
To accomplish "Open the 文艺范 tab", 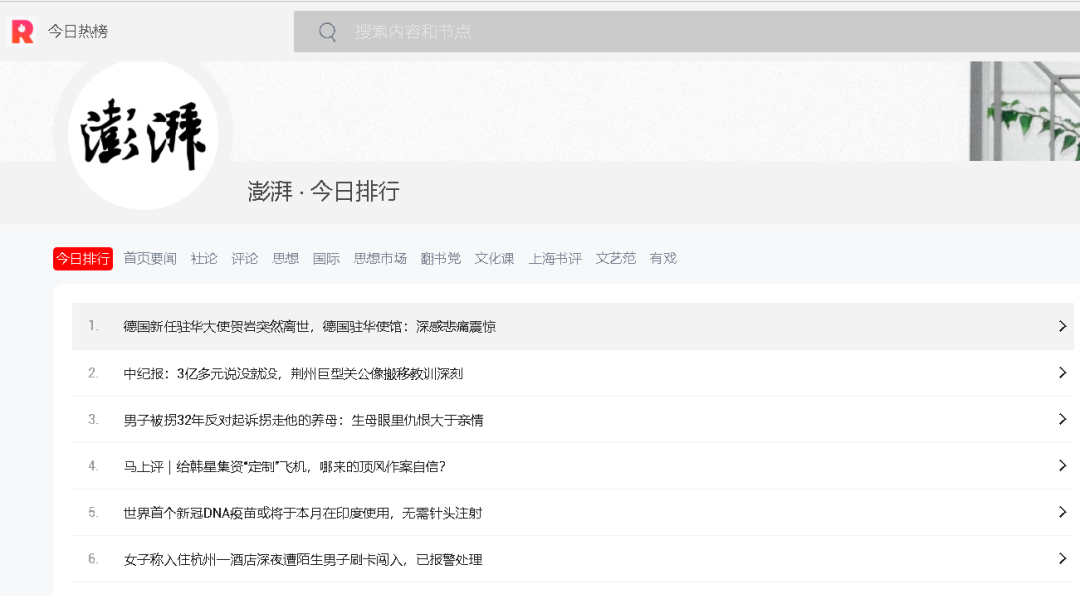I will [x=616, y=258].
